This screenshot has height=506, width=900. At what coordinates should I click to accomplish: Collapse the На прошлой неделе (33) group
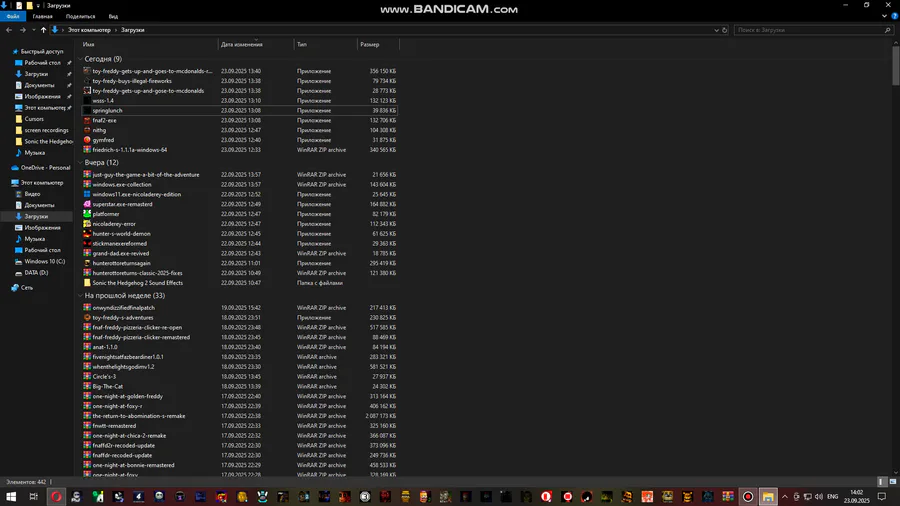(80, 295)
